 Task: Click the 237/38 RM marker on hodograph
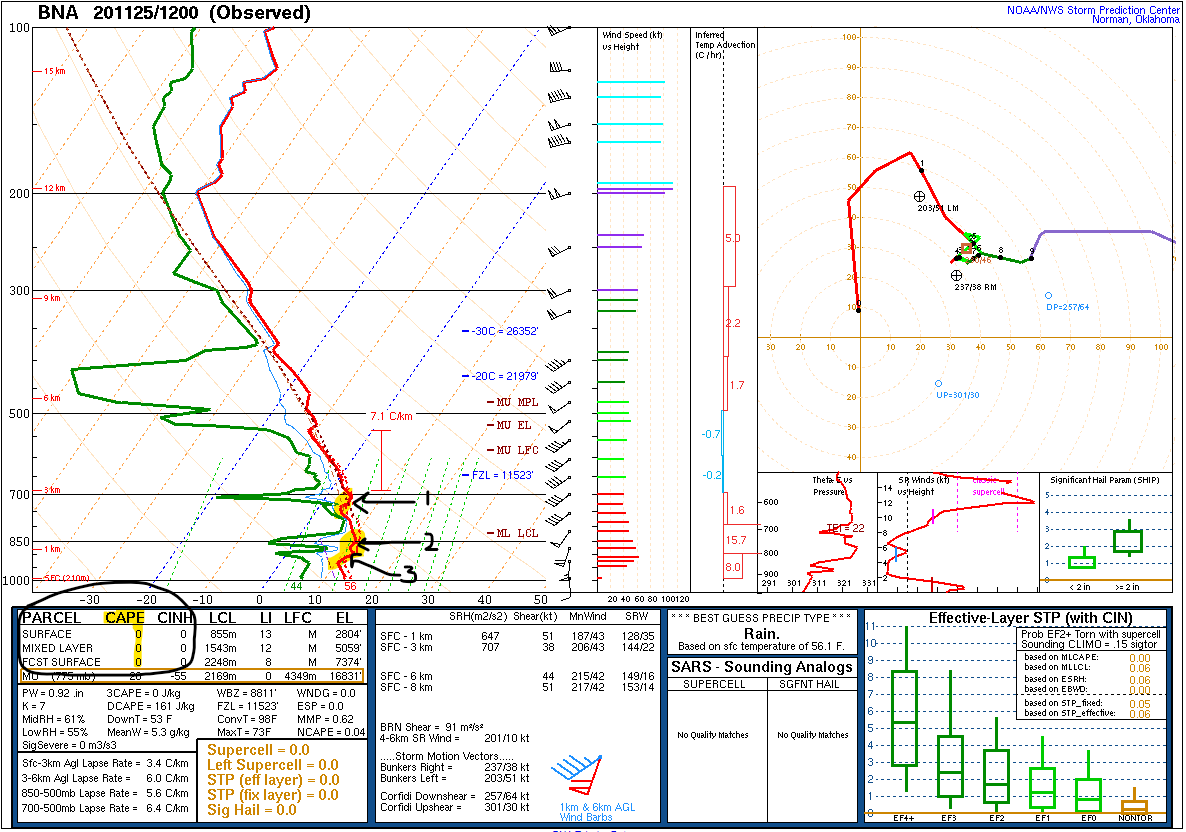click(x=957, y=275)
